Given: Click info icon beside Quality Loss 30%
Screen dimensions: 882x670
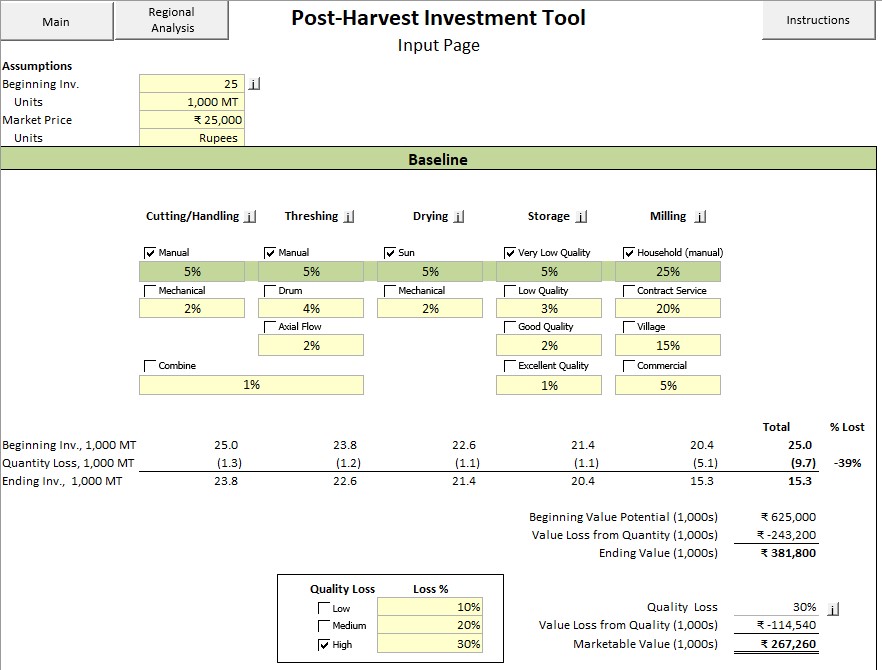Looking at the screenshot, I should (x=835, y=607).
